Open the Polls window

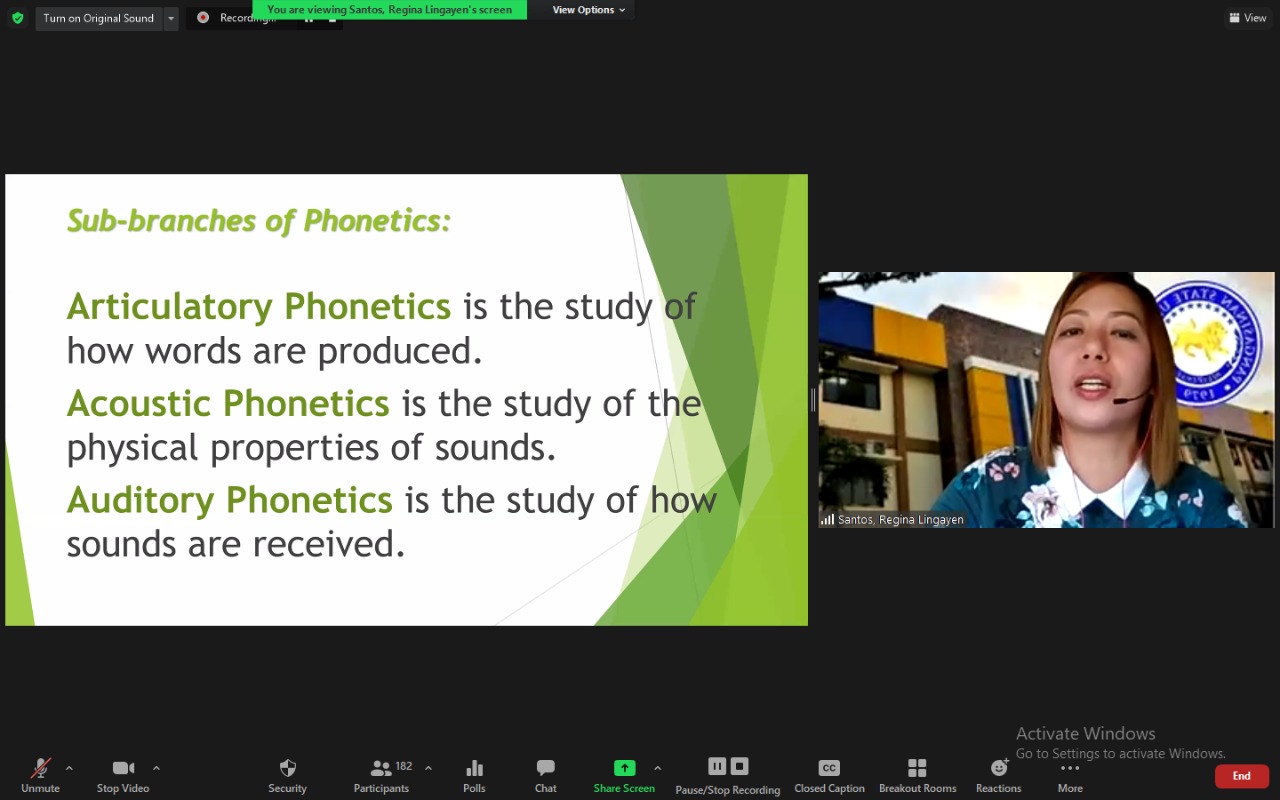click(474, 776)
